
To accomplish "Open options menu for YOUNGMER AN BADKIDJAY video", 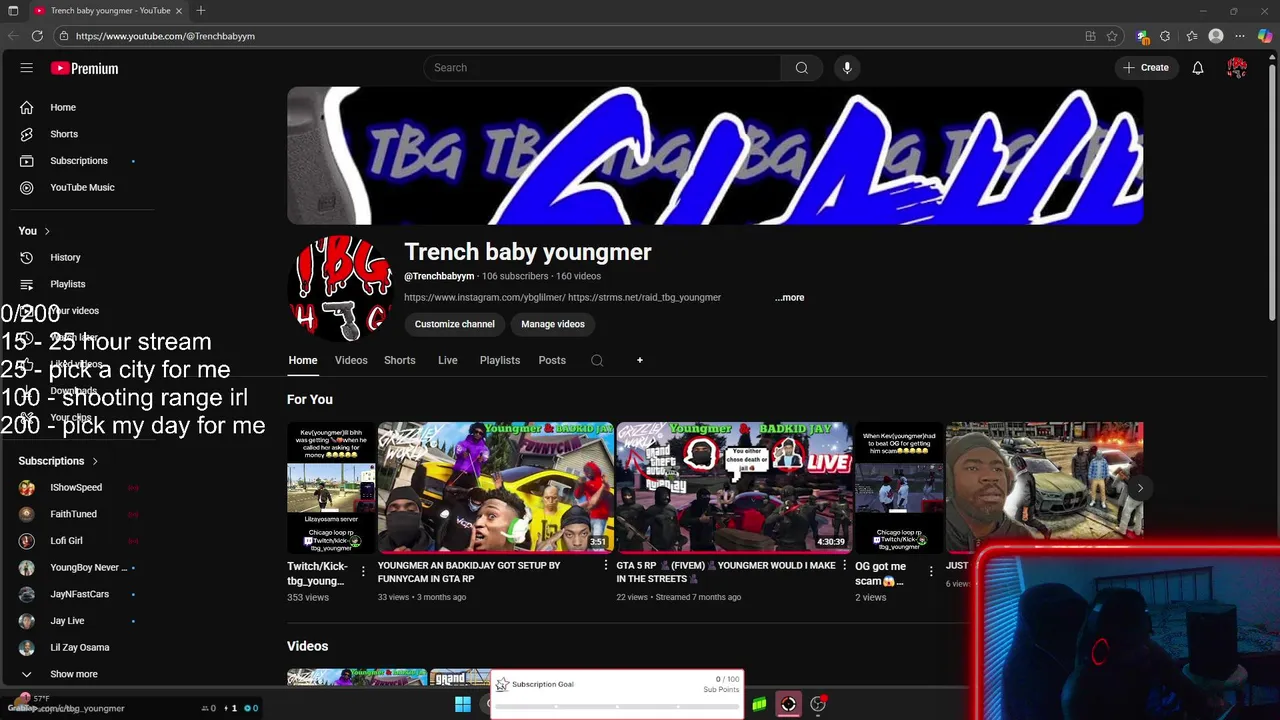I will point(605,566).
